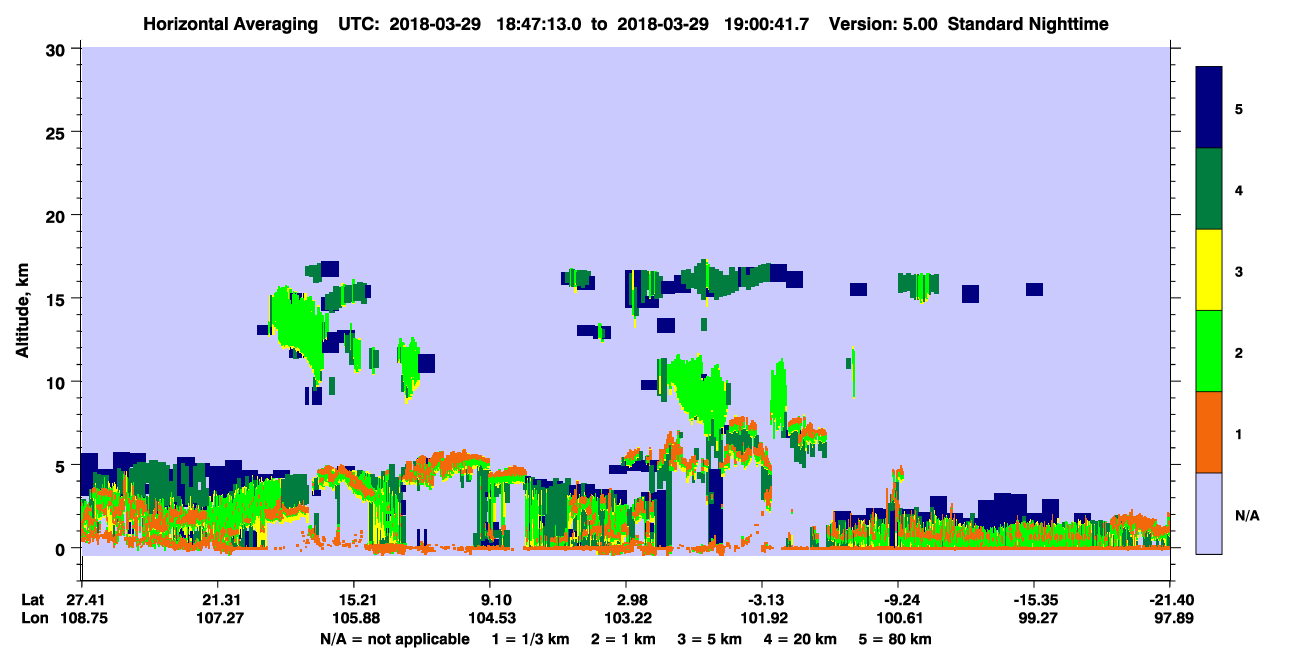This screenshot has height=667, width=1300.
Task: Click latitude value 21.31
Action: tap(217, 600)
